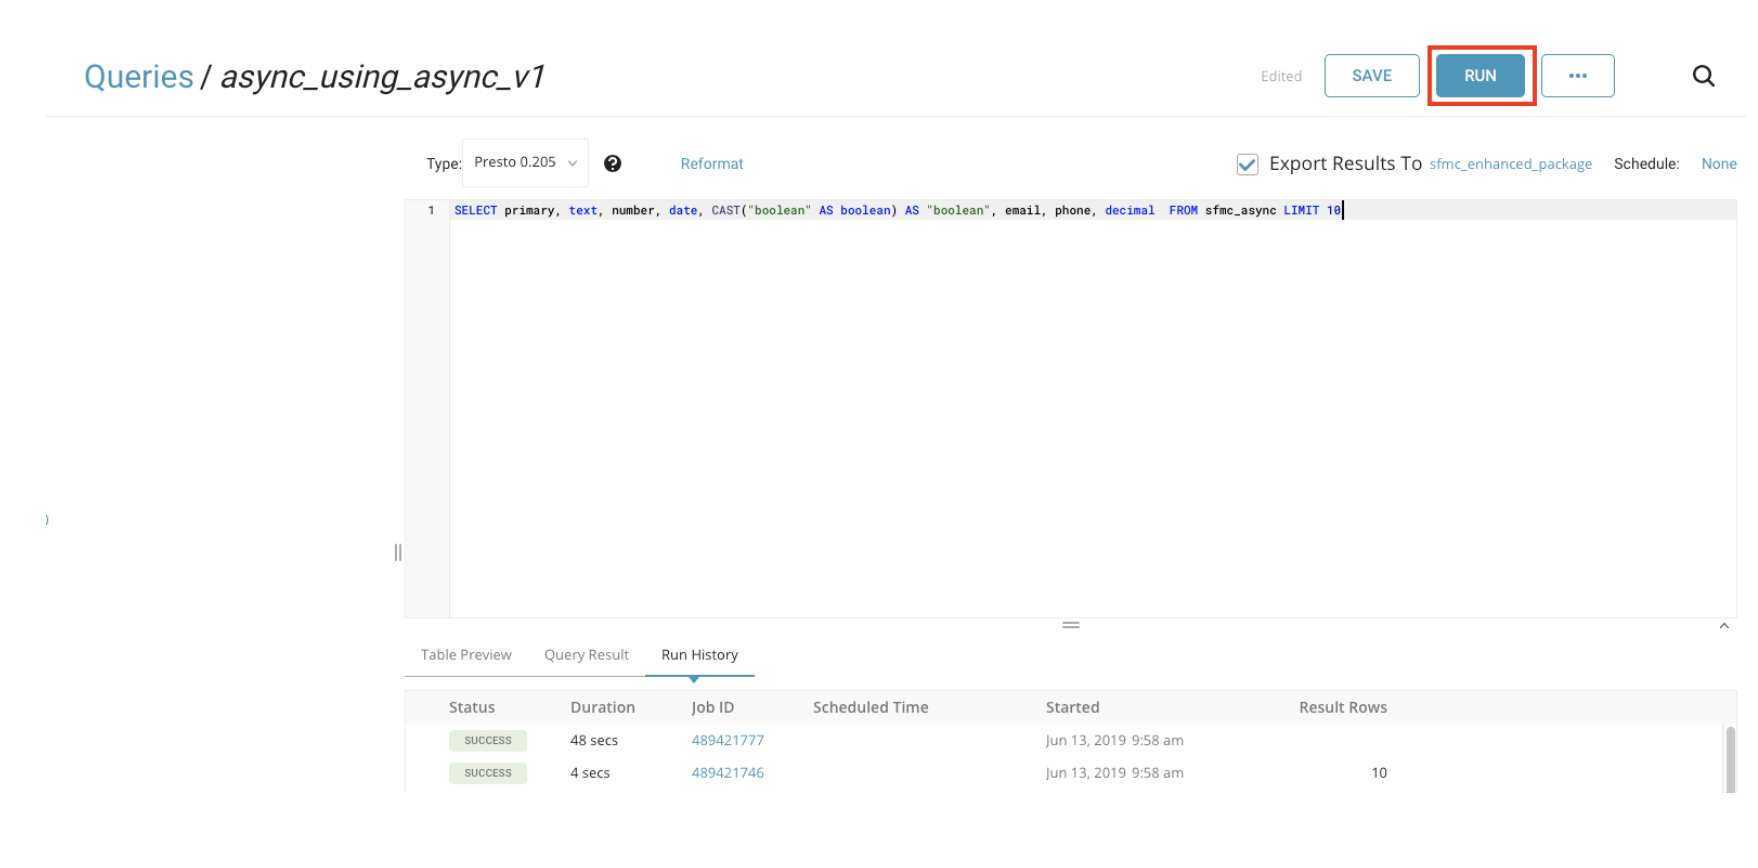The height and width of the screenshot is (868, 1758).
Task: Switch to the Table Preview tab
Action: pos(466,655)
